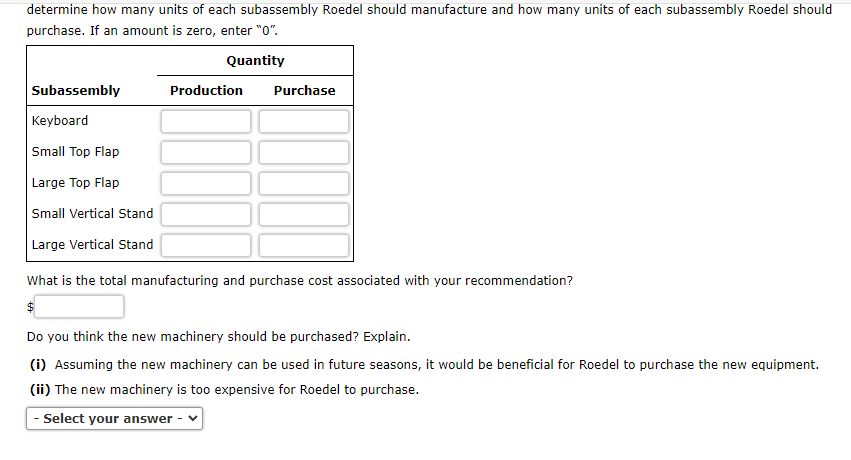Select Large Vertical Stand Purchase input
This screenshot has width=851, height=460.
pyautogui.click(x=304, y=245)
